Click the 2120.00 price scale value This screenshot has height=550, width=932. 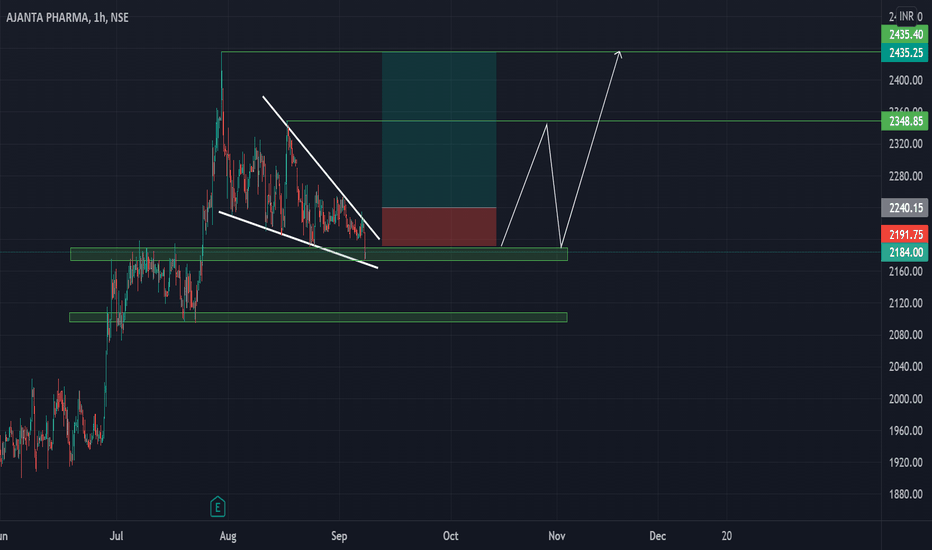tap(905, 303)
